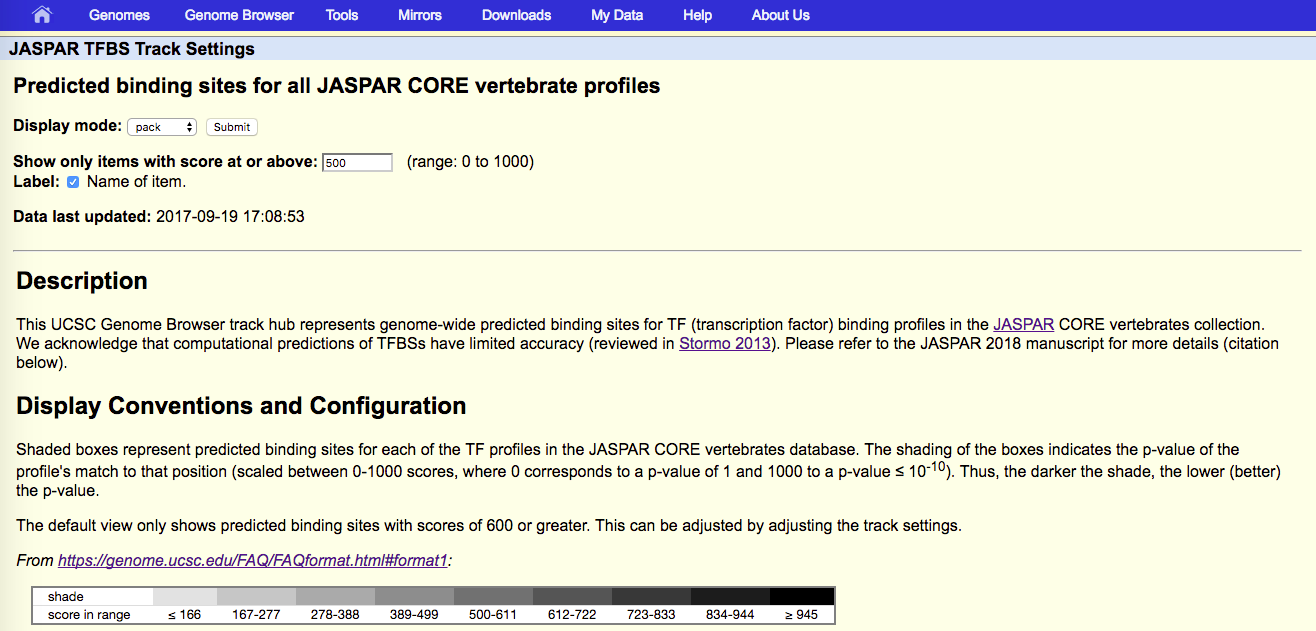Open the Genome Browser menu
The height and width of the screenshot is (631, 1316).
click(239, 15)
